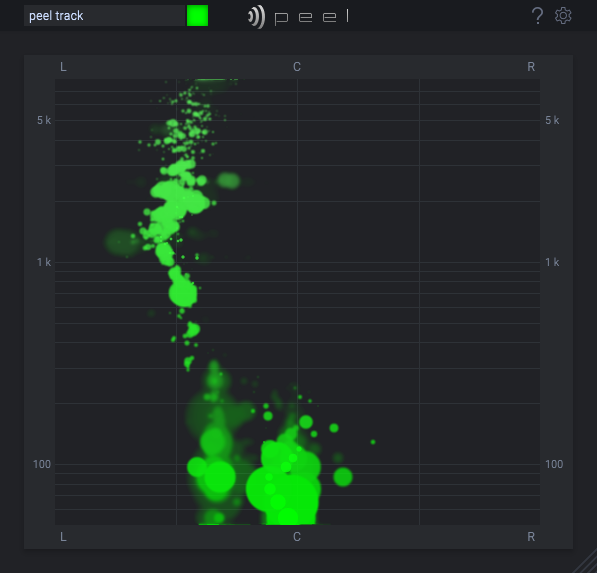The width and height of the screenshot is (597, 573).
Task: Click the right '100' frequency label
Action: [x=554, y=464]
